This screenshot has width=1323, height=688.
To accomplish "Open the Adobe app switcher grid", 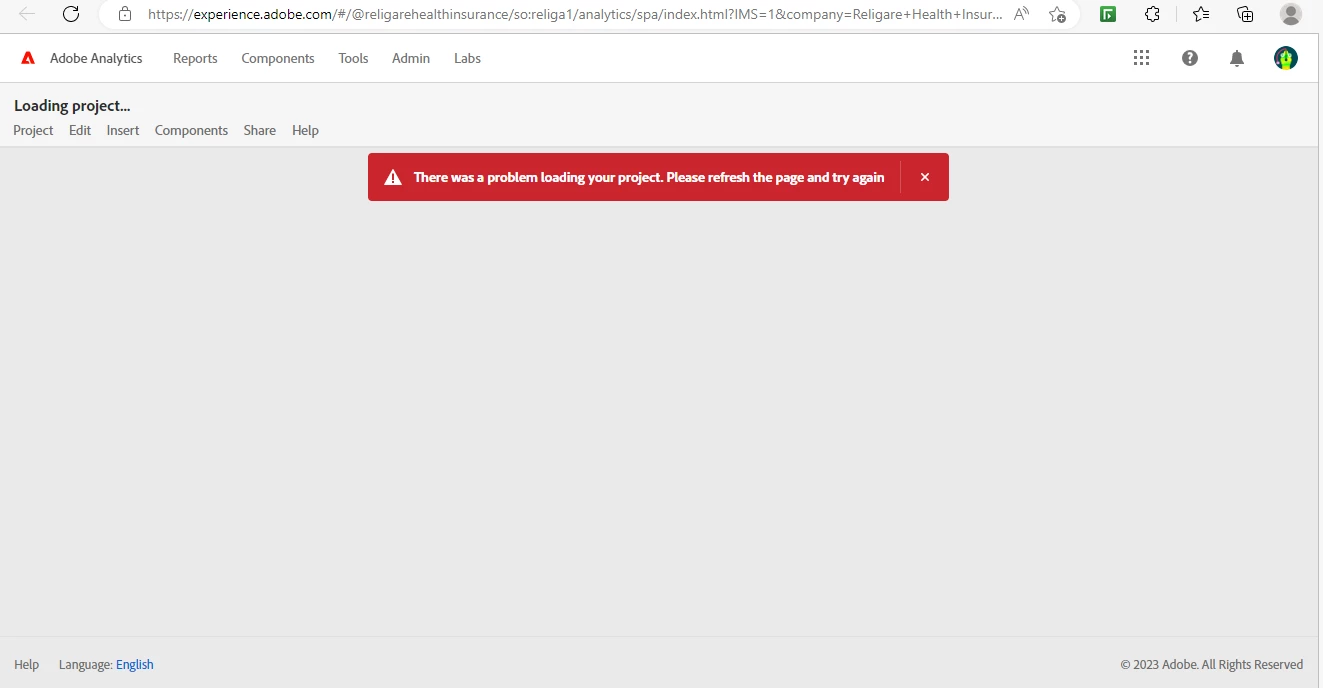I will [1141, 58].
